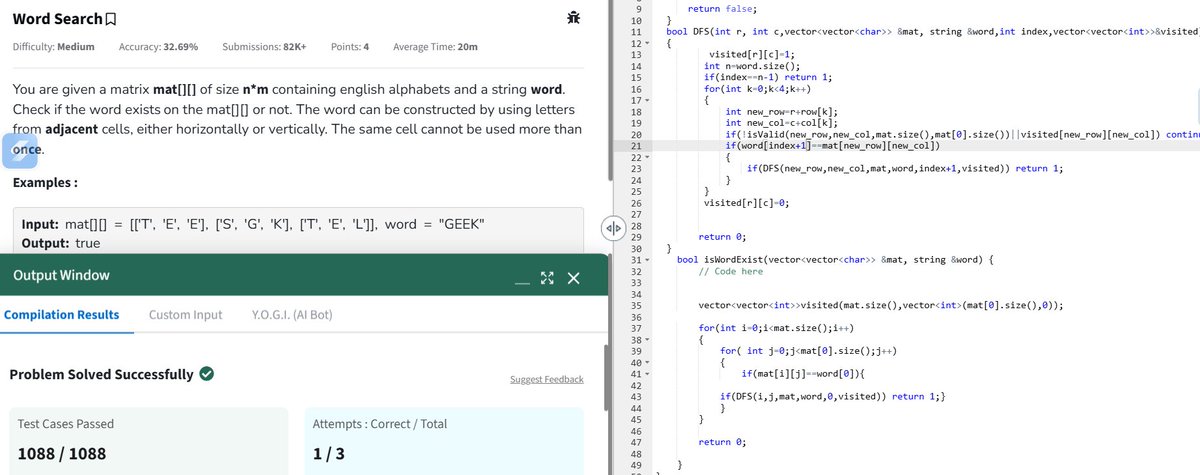Click the bug report icon
The height and width of the screenshot is (475, 1200).
pyautogui.click(x=573, y=18)
